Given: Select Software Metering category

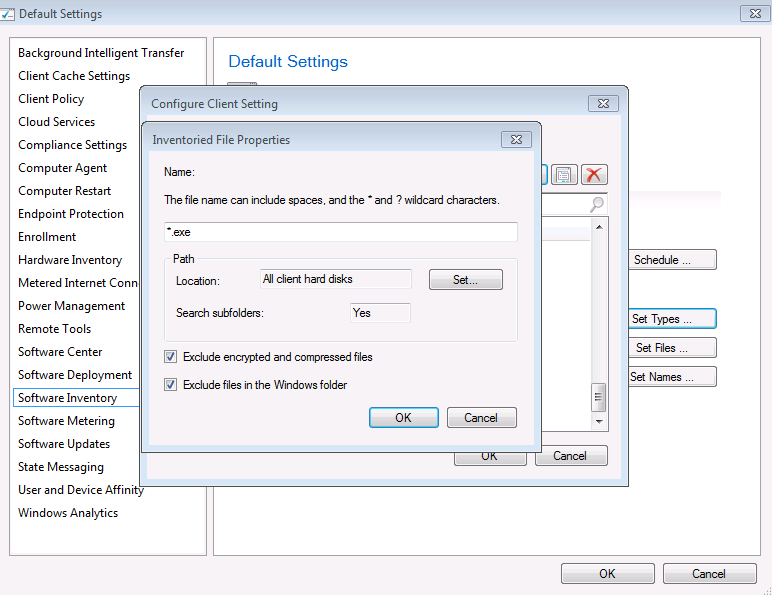Looking at the screenshot, I should [66, 421].
